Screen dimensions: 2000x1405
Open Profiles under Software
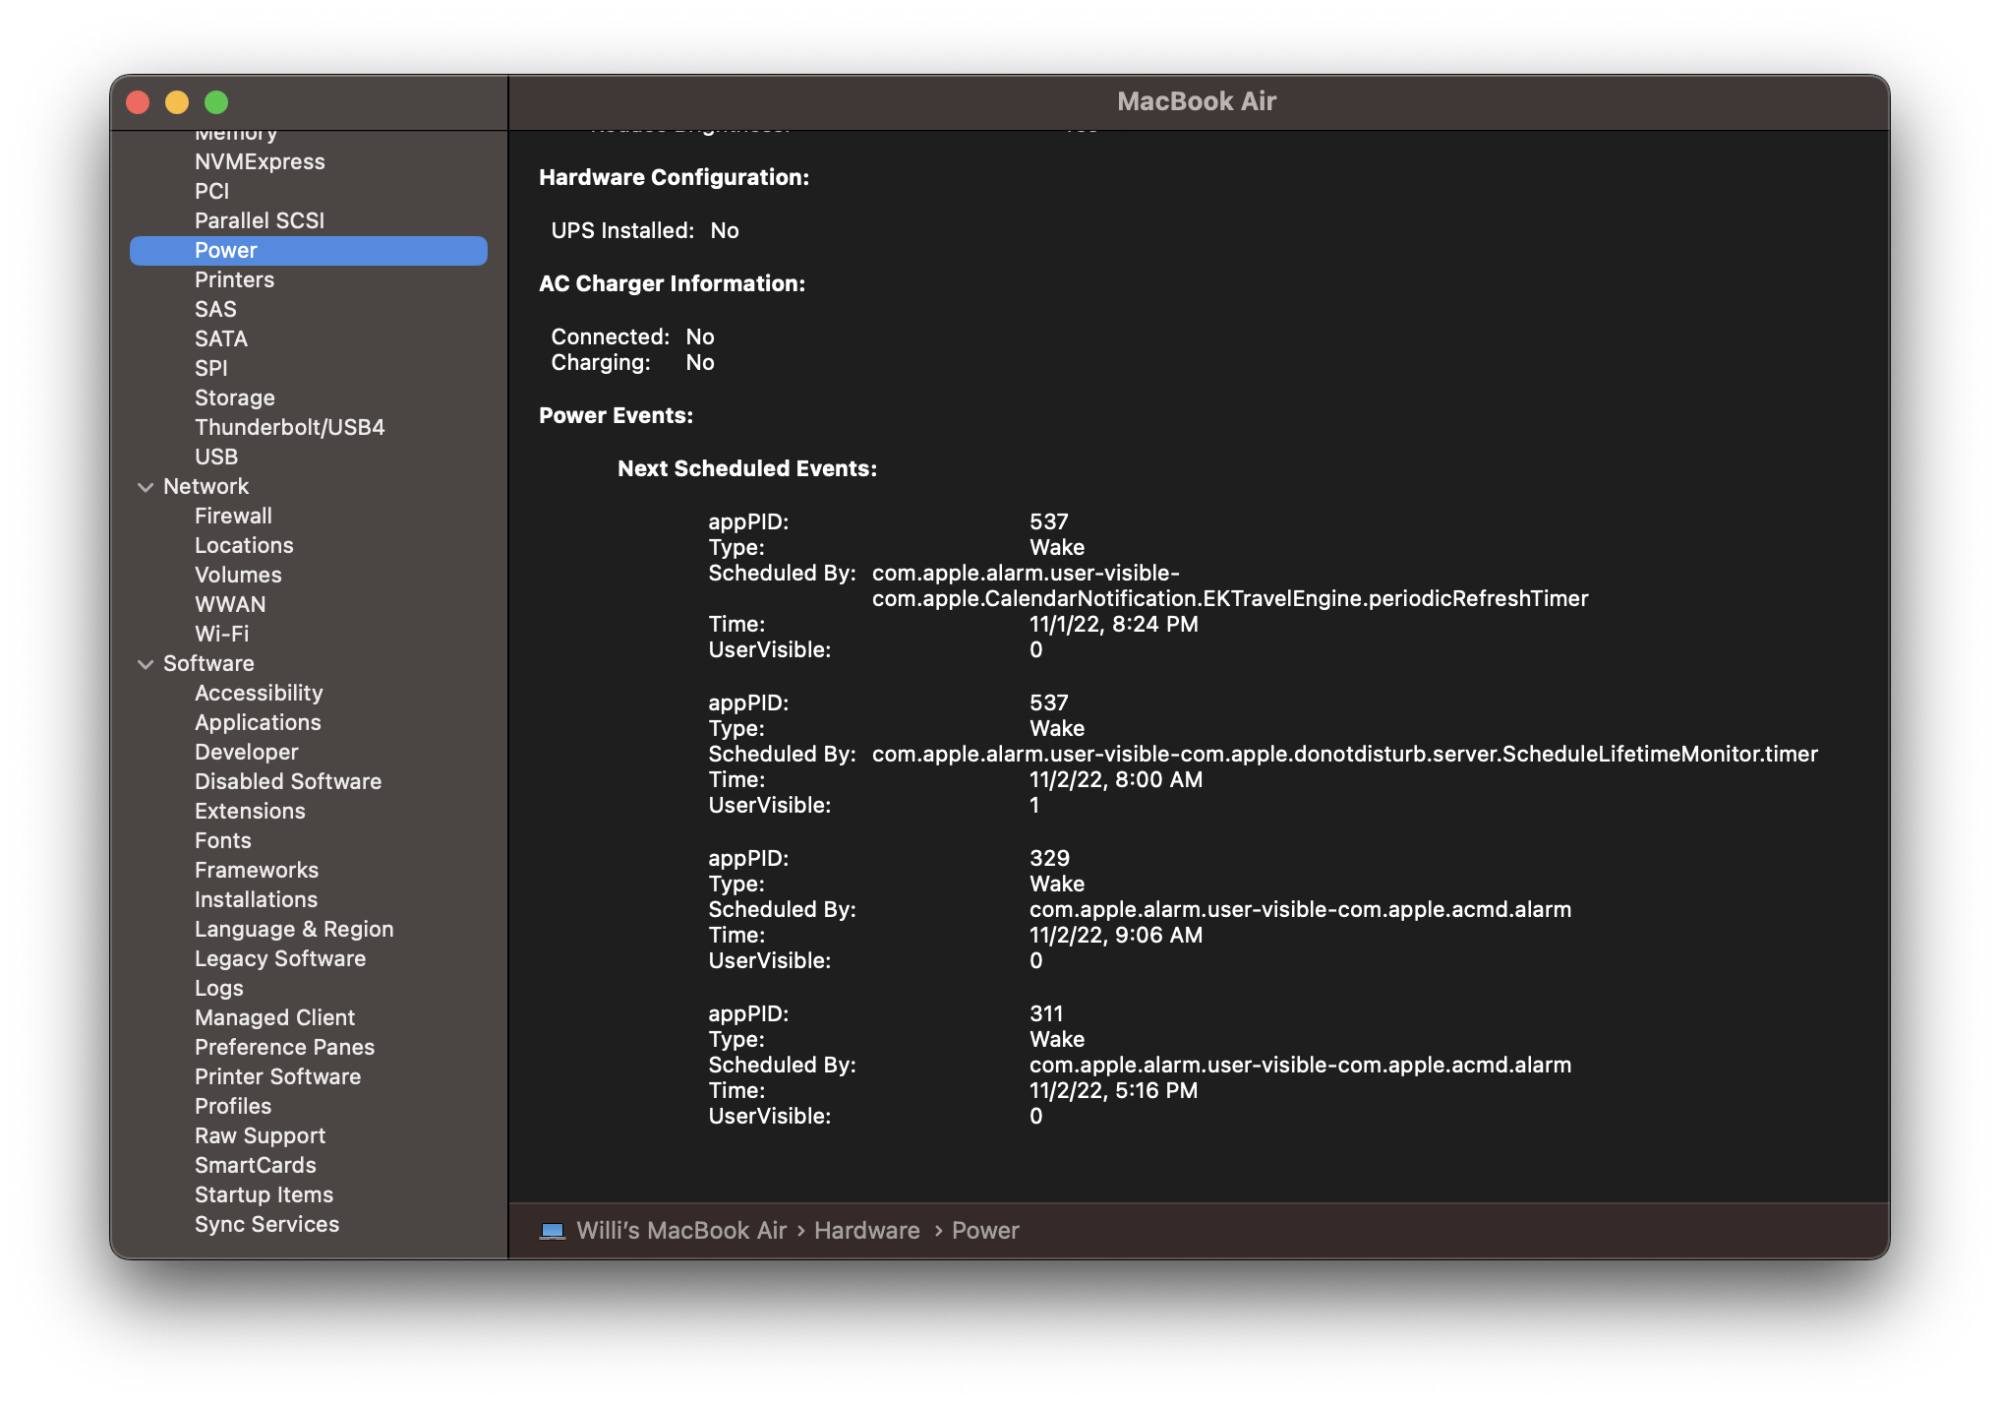click(x=233, y=1105)
